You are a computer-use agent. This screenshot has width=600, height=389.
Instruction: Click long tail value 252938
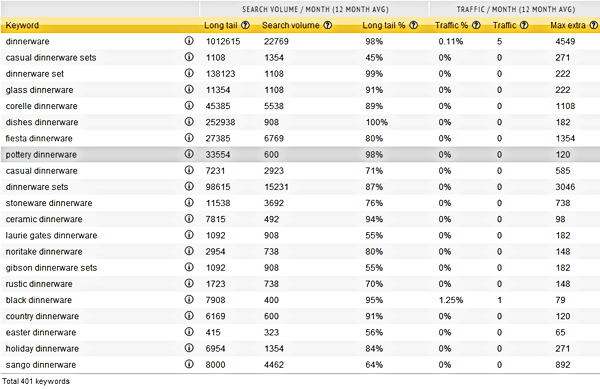tap(220, 122)
